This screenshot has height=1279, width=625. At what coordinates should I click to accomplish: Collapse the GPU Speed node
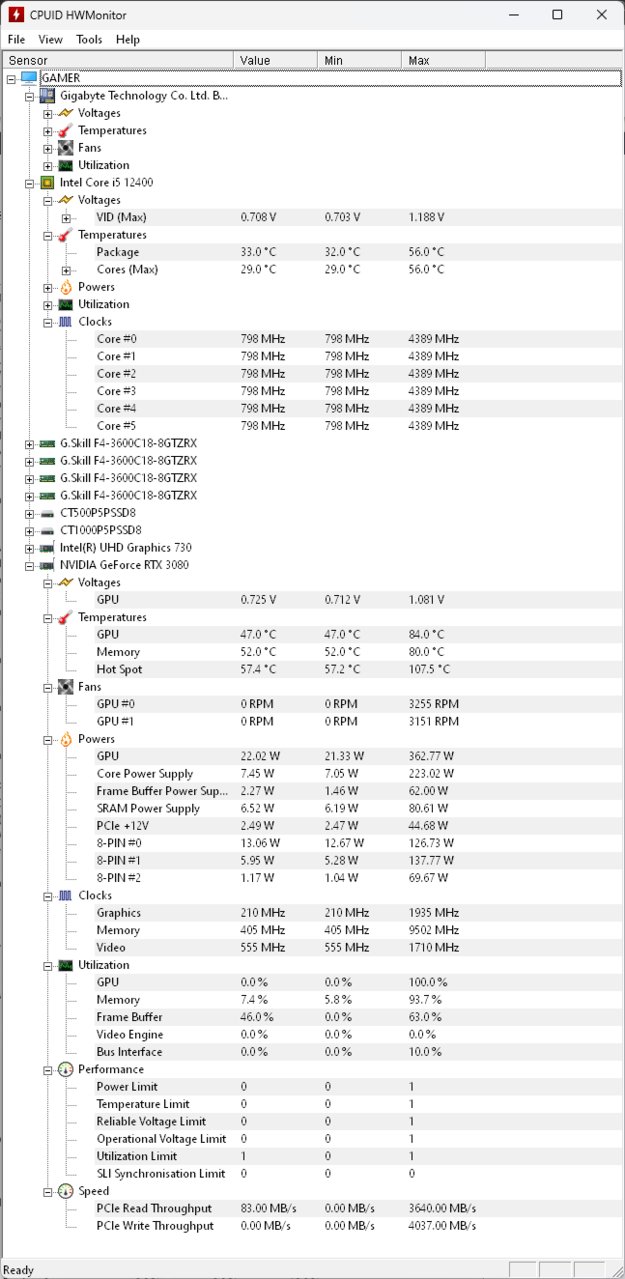[x=48, y=1192]
